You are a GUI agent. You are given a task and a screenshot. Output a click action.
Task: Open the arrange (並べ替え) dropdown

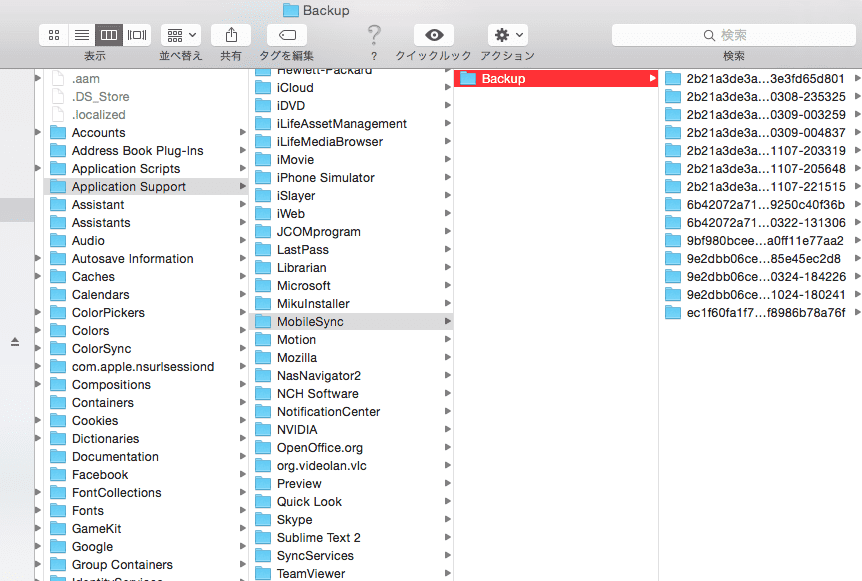point(181,35)
